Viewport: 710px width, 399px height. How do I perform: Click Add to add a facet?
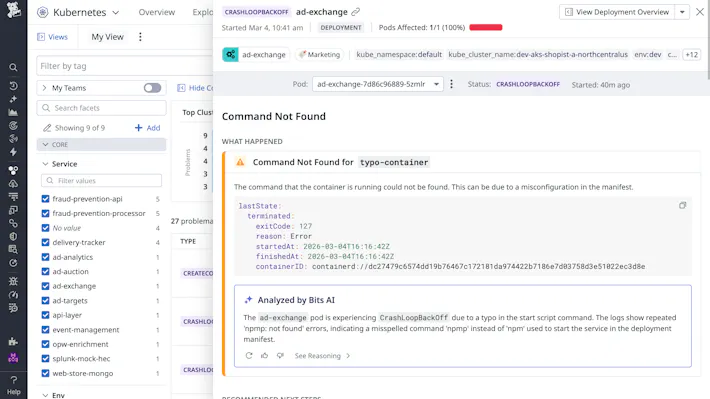tap(148, 128)
